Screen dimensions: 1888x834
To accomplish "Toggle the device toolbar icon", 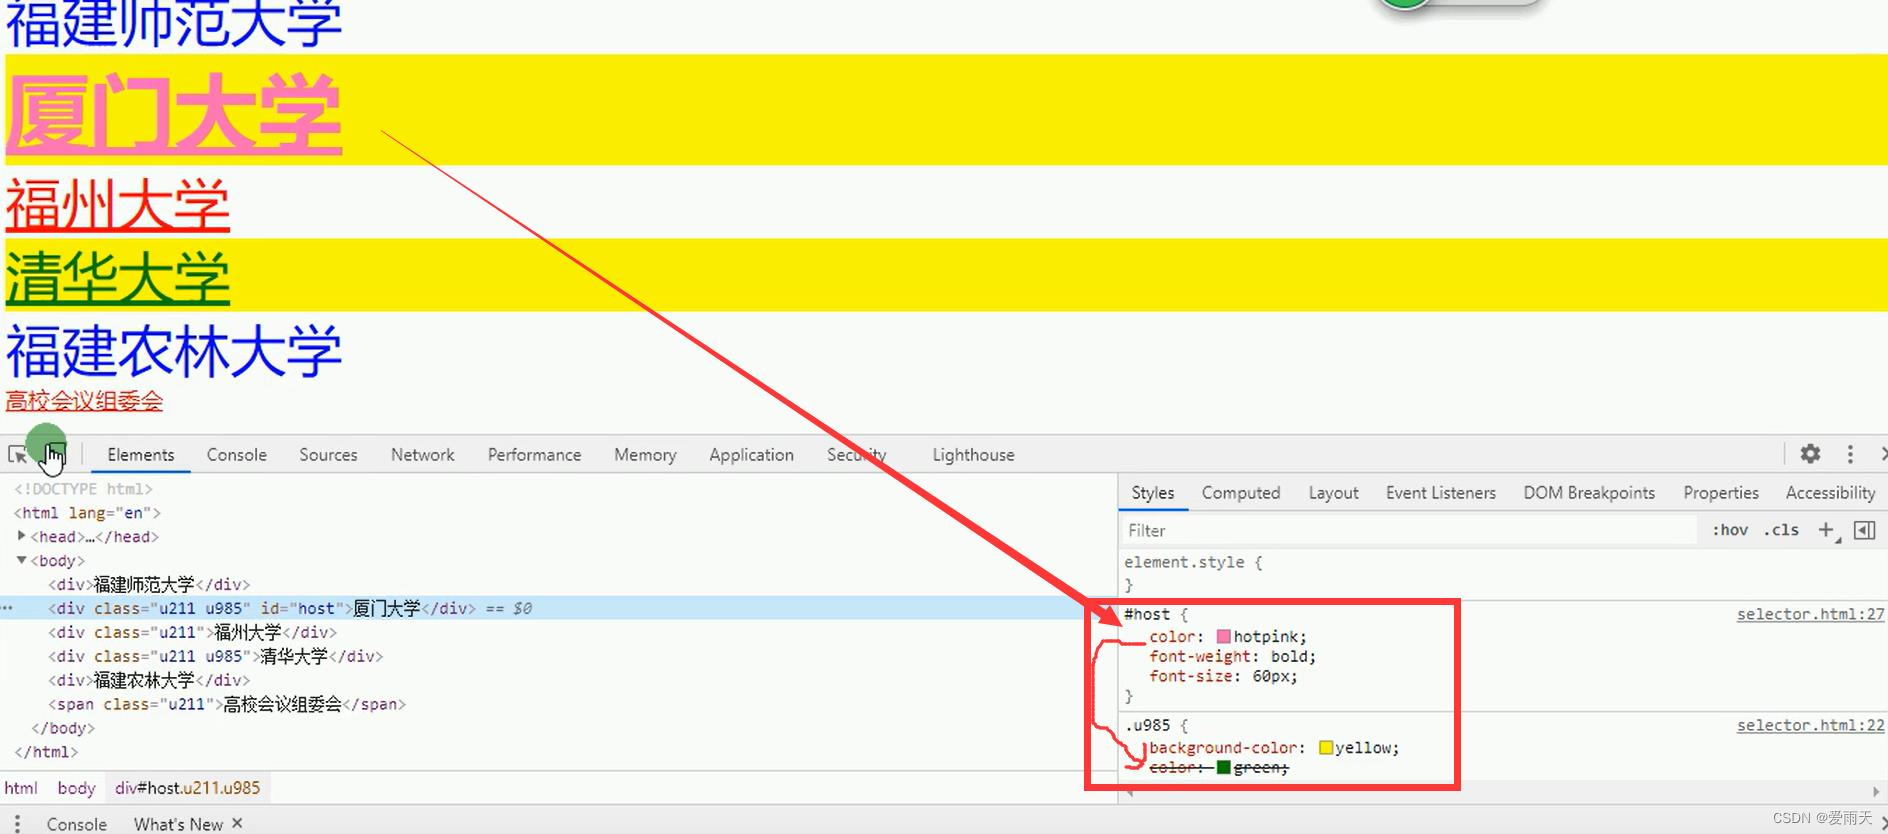I will tap(54, 455).
